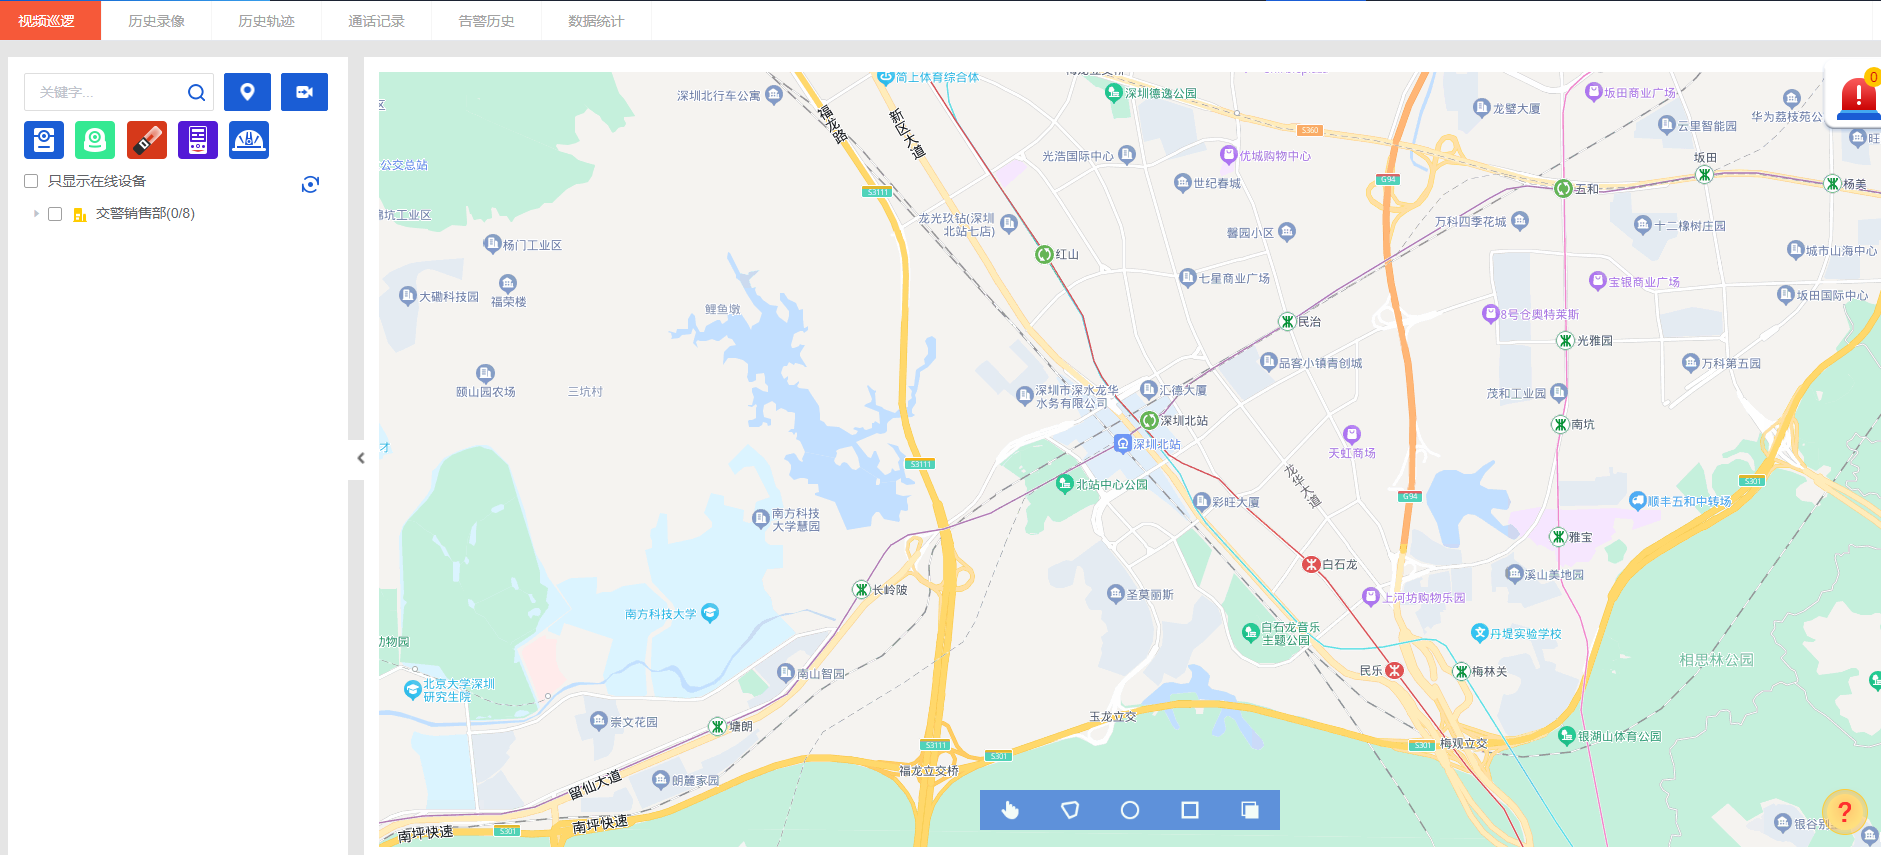Click the overlapping squares map tool
This screenshot has height=855, width=1881.
pos(1250,810)
